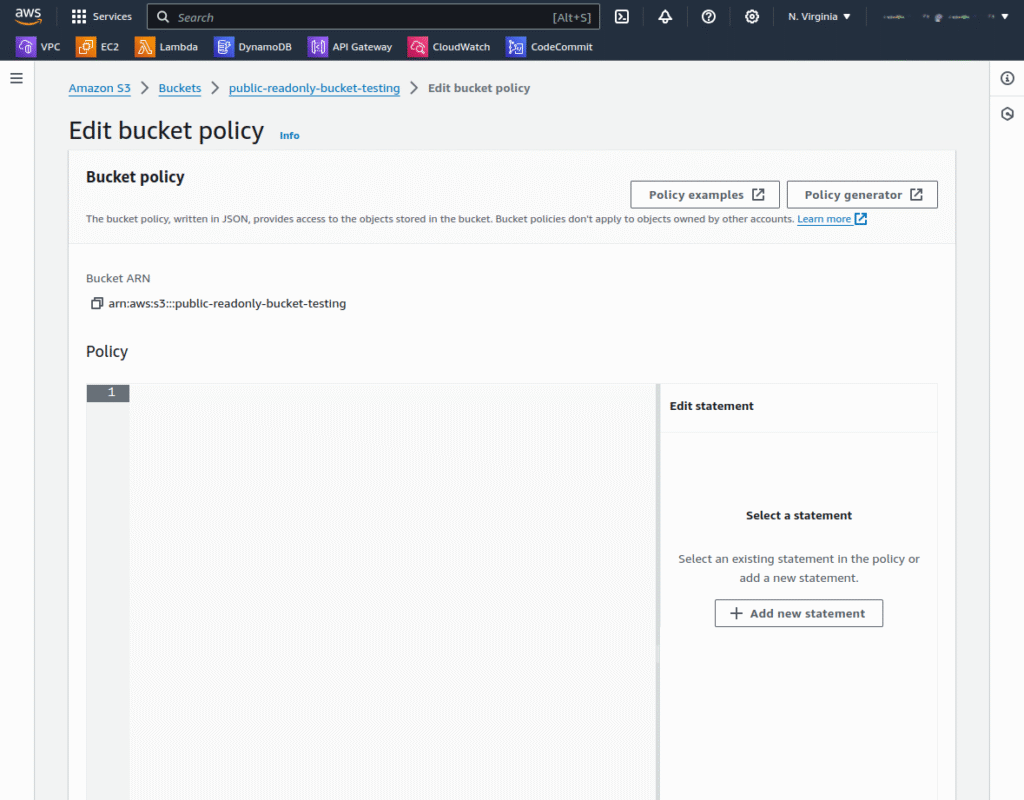This screenshot has height=800, width=1024.
Task: Open DynamoDB service shortcut icon
Action: (224, 47)
